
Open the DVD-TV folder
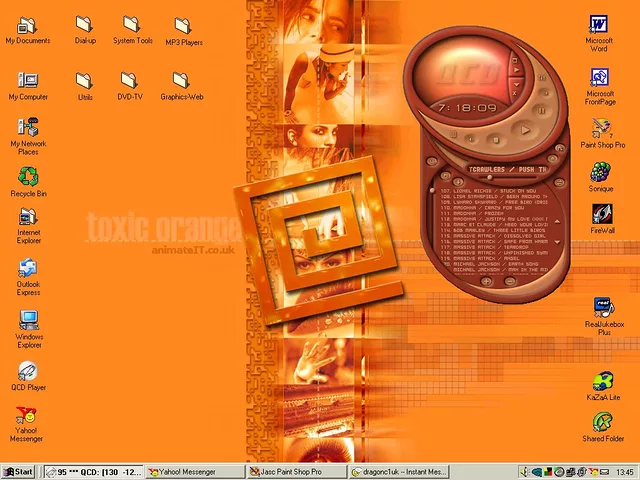[130, 86]
